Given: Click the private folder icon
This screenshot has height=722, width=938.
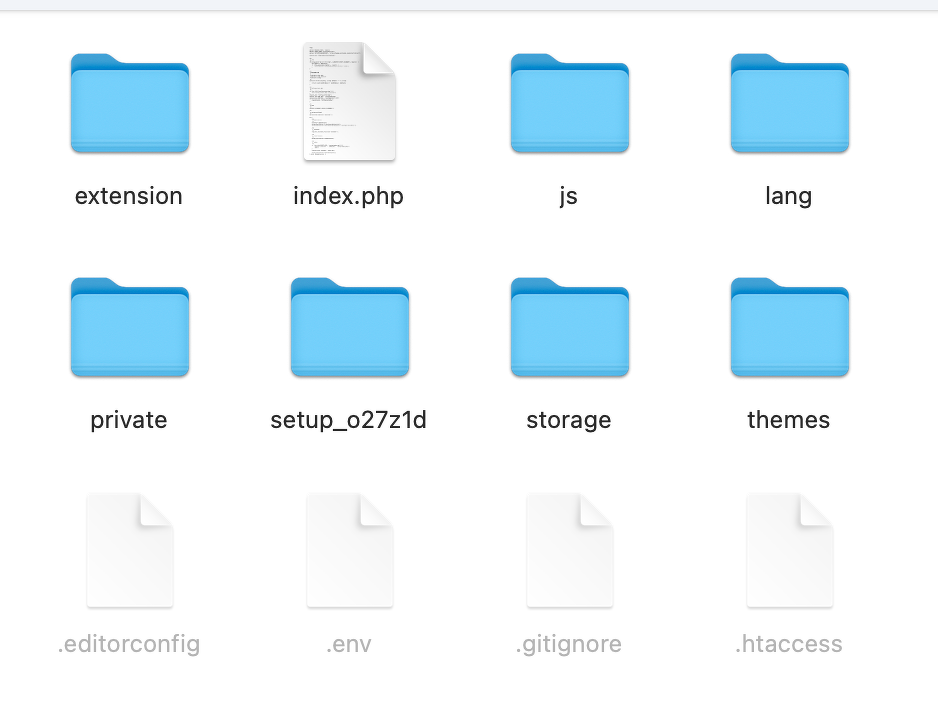Looking at the screenshot, I should [130, 327].
